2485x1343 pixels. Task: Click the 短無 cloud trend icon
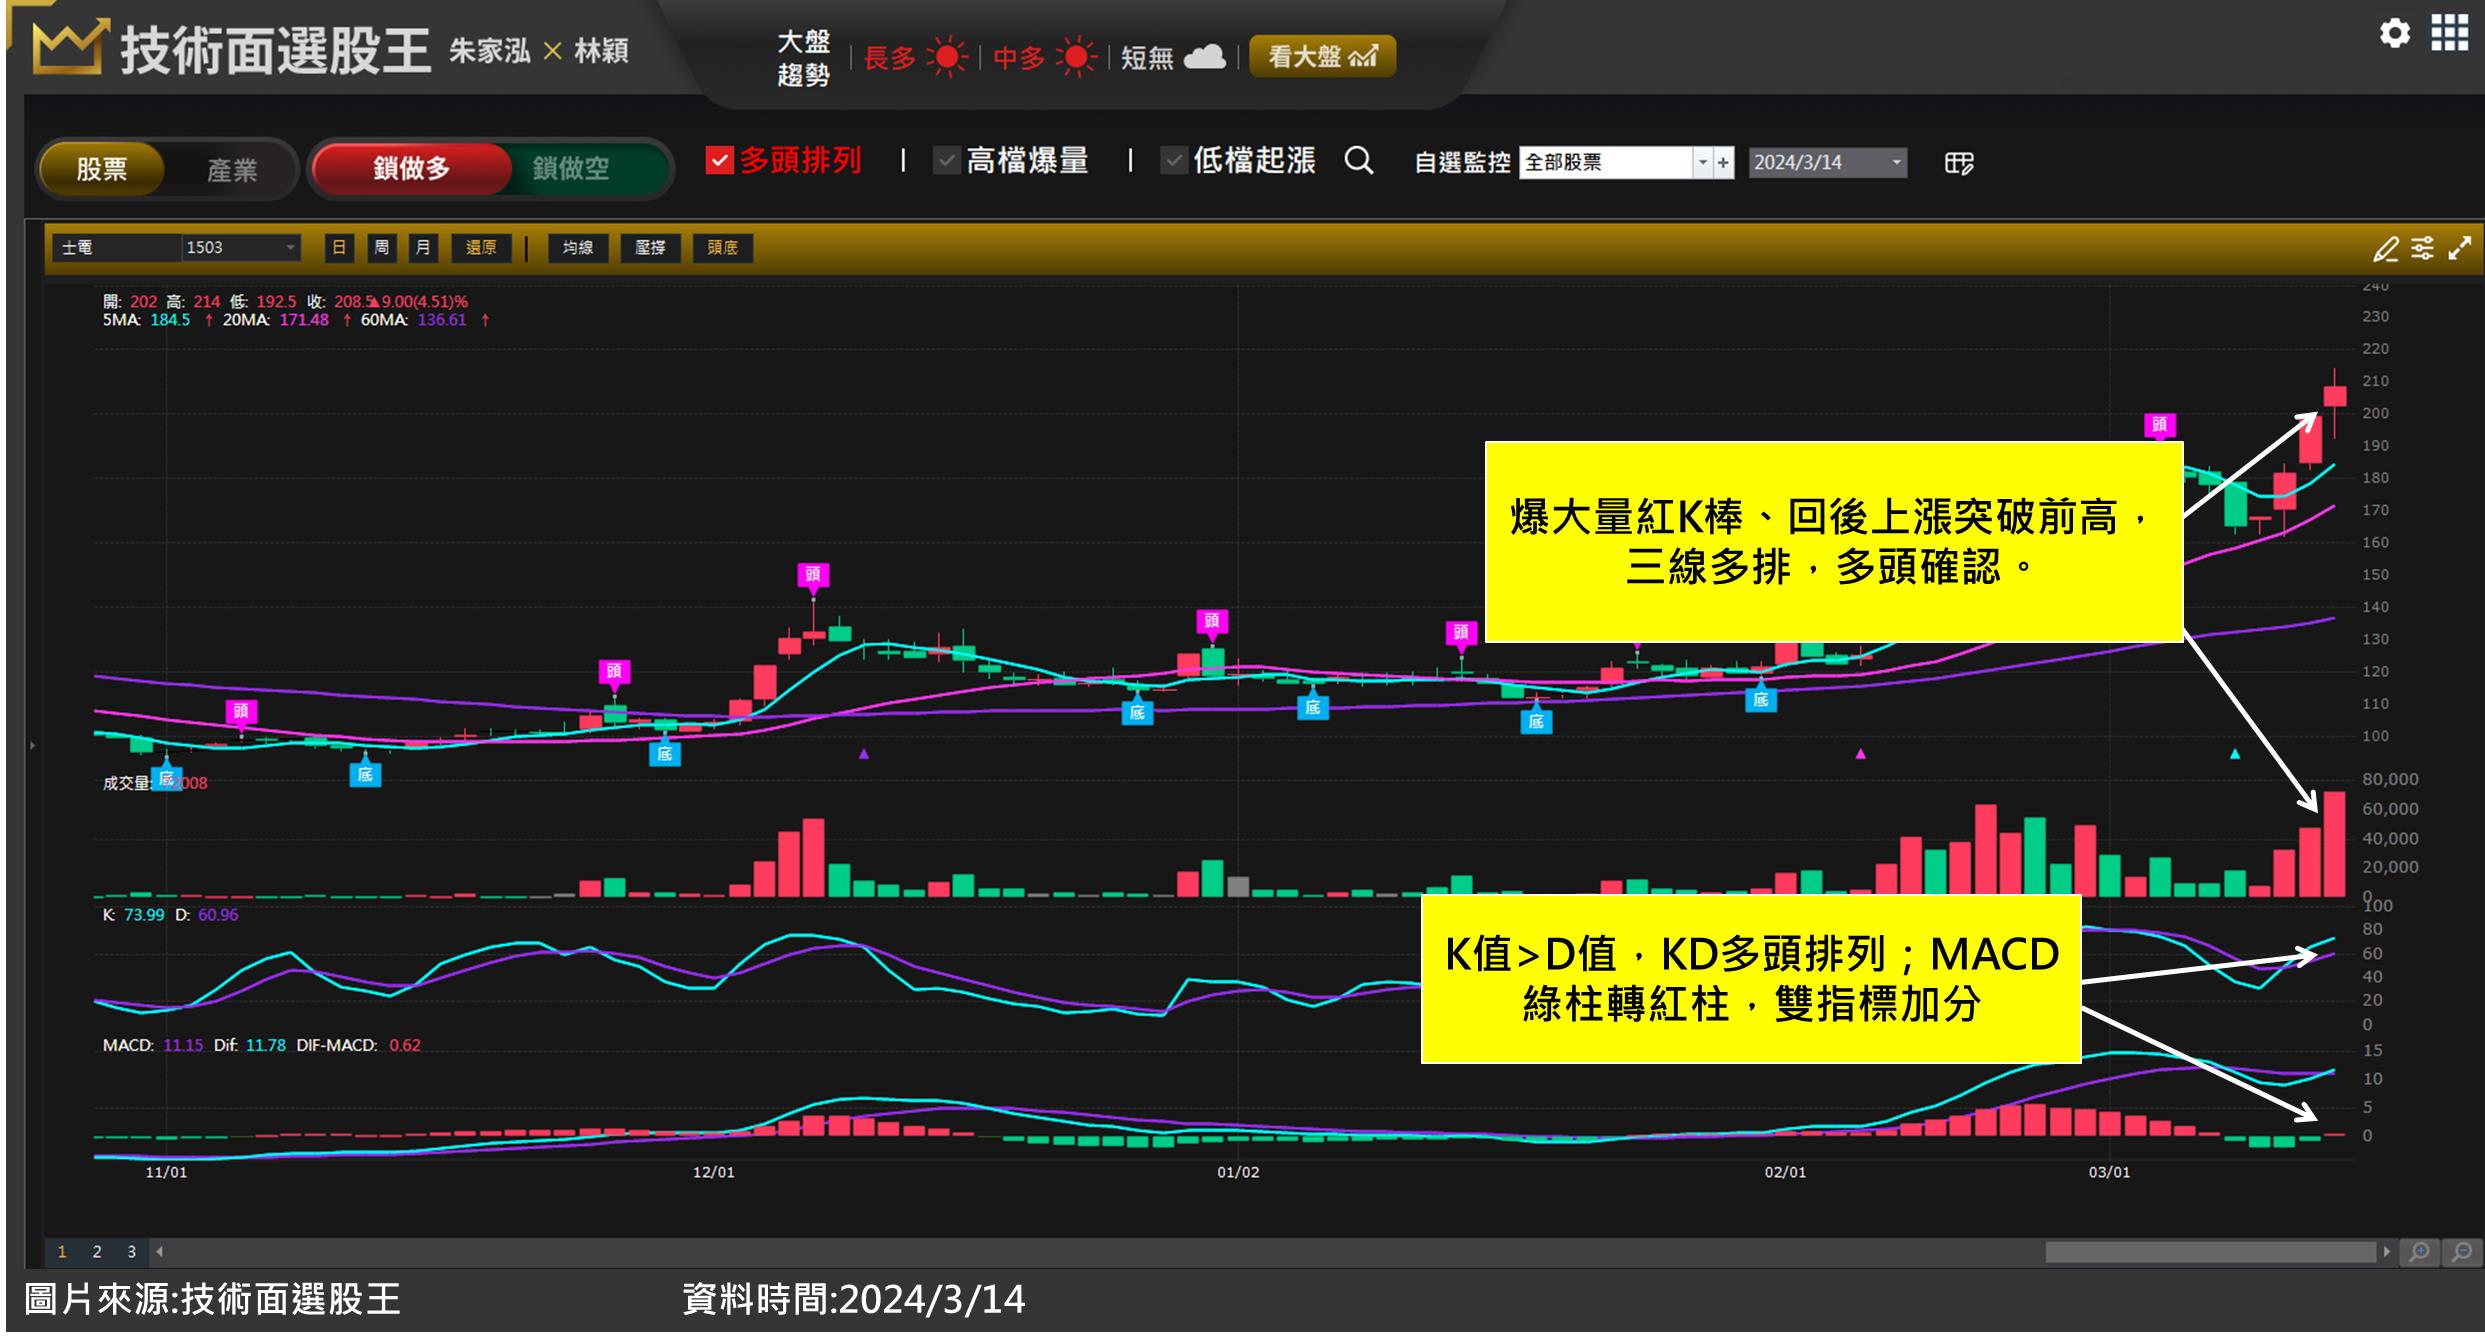(1204, 57)
